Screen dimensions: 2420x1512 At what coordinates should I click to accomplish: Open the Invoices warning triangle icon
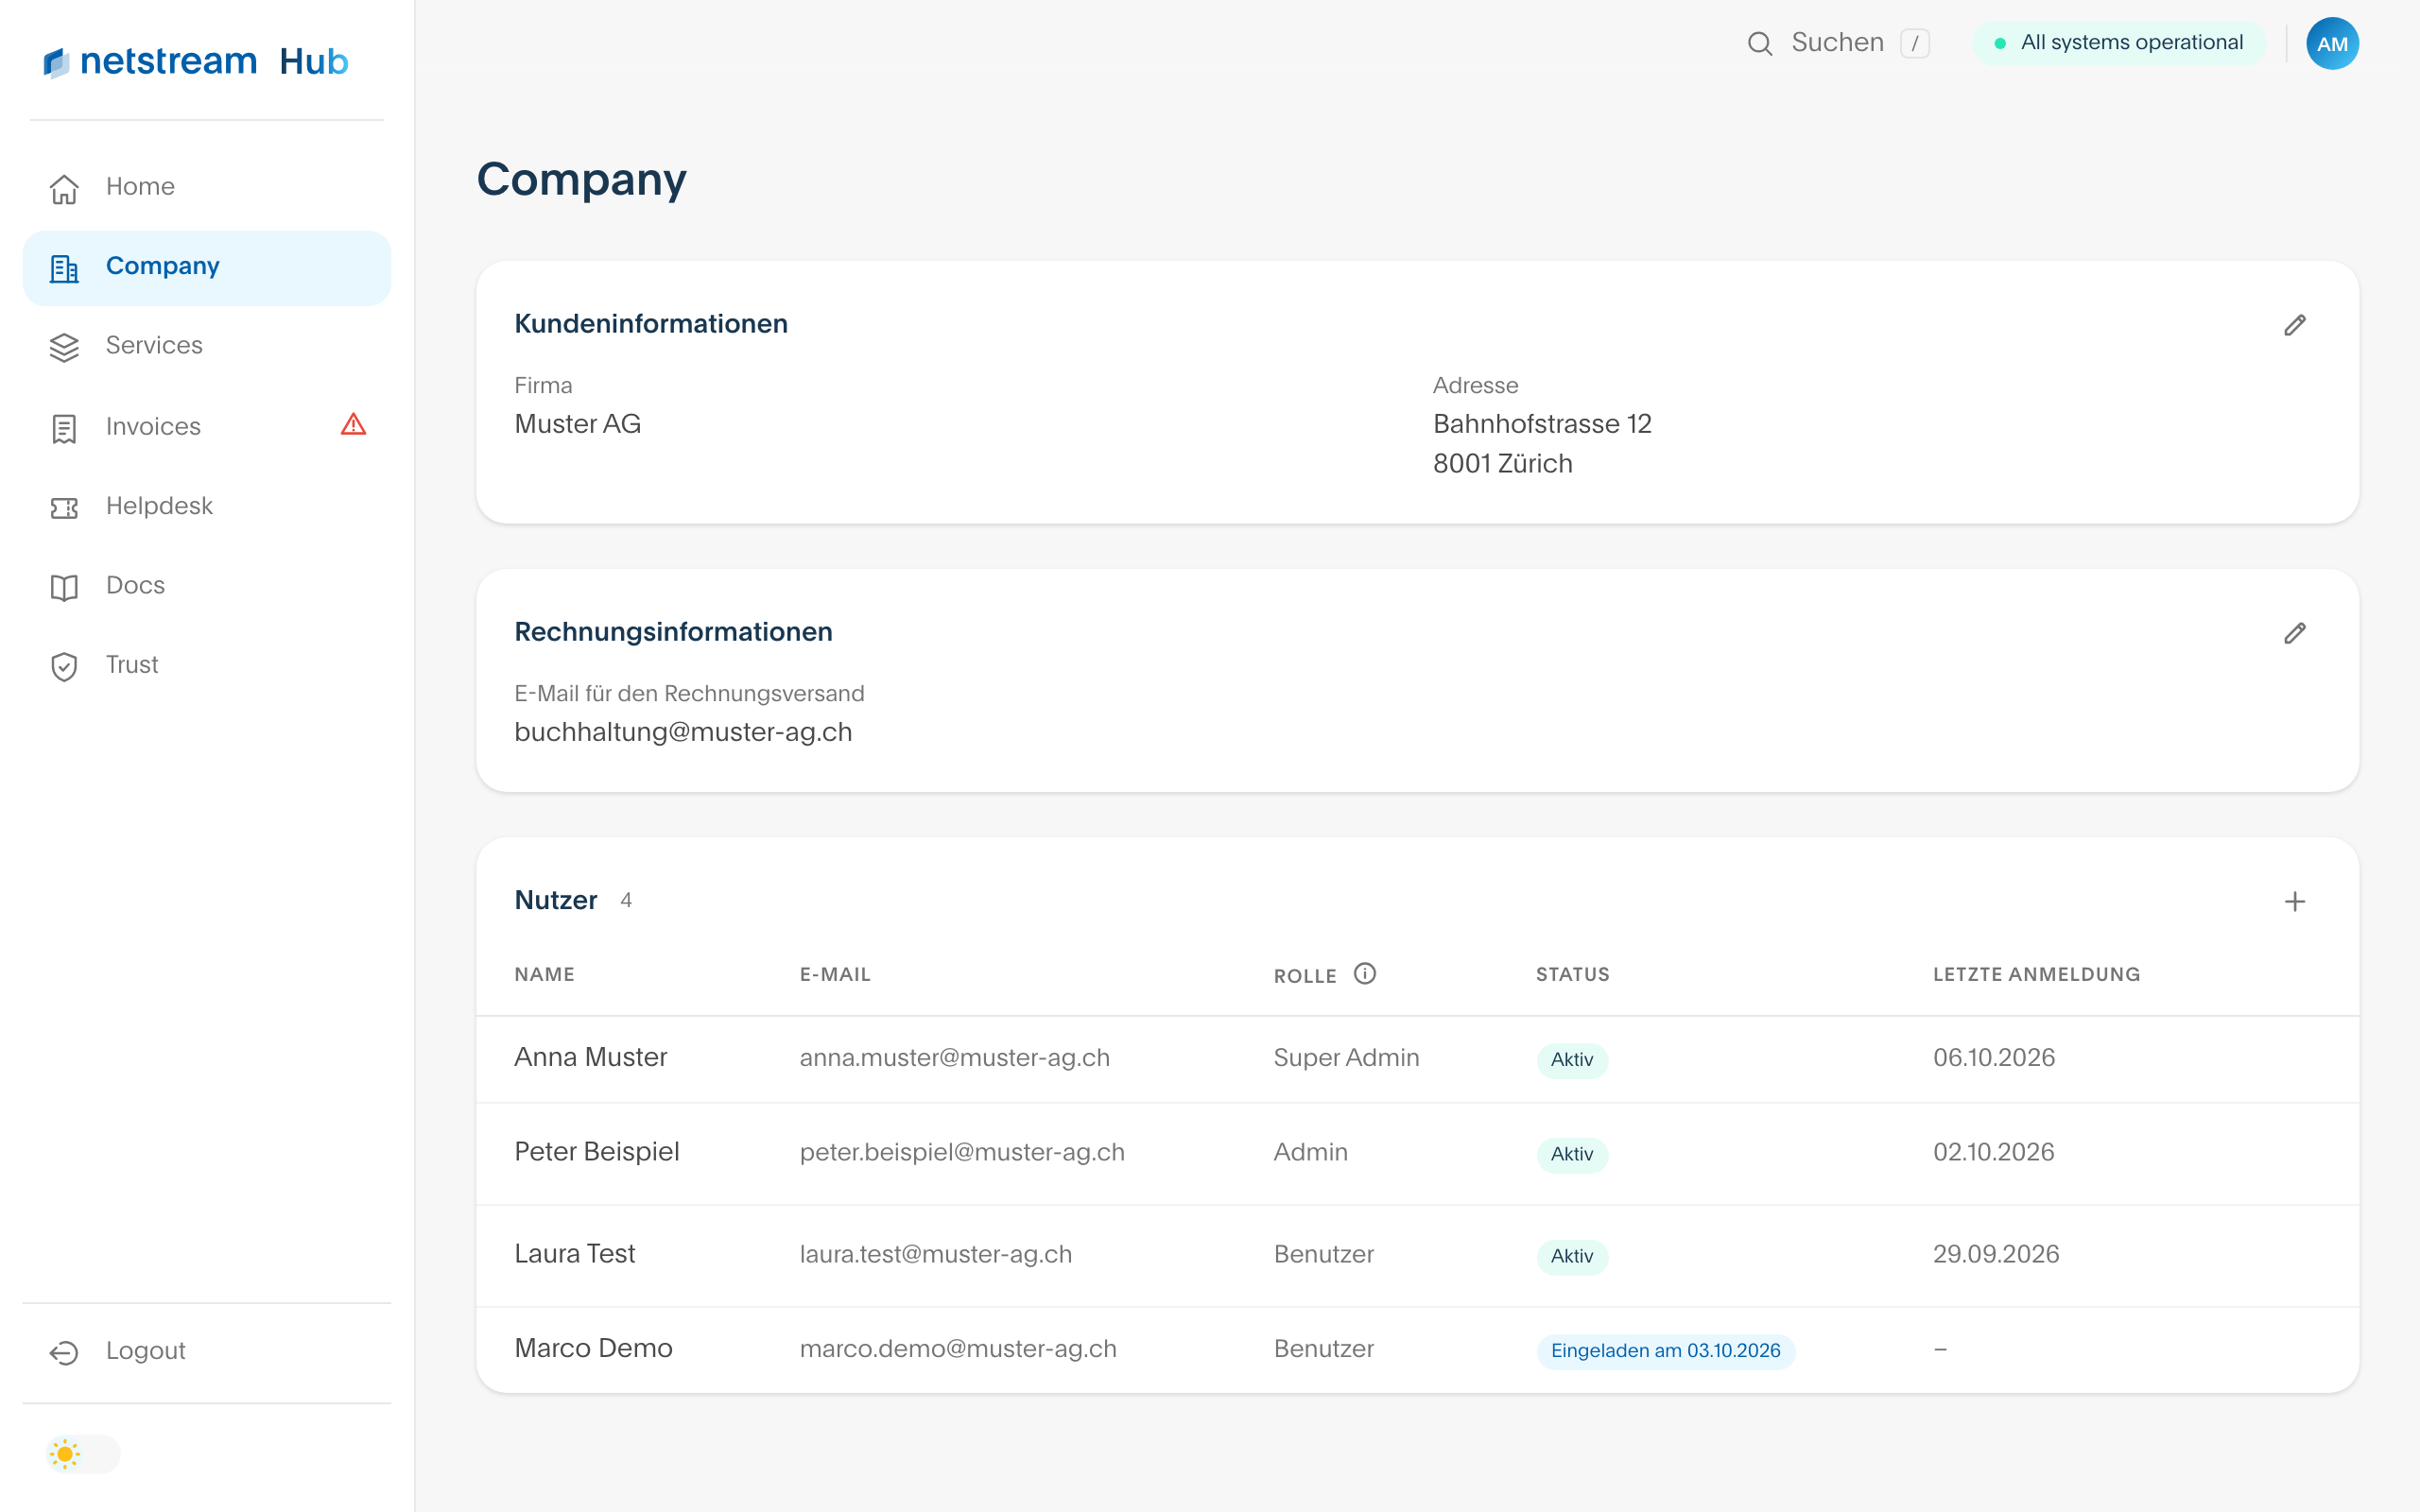(x=353, y=425)
